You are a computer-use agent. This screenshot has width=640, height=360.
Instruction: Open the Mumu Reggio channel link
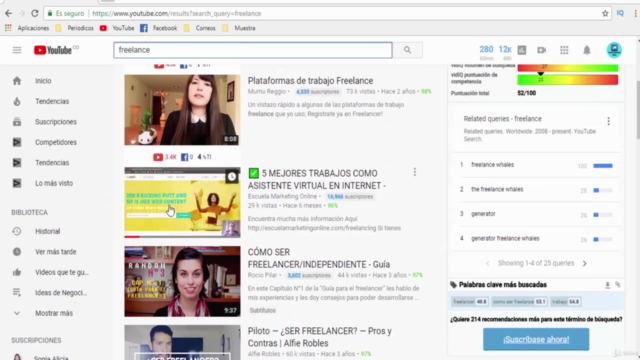point(267,91)
